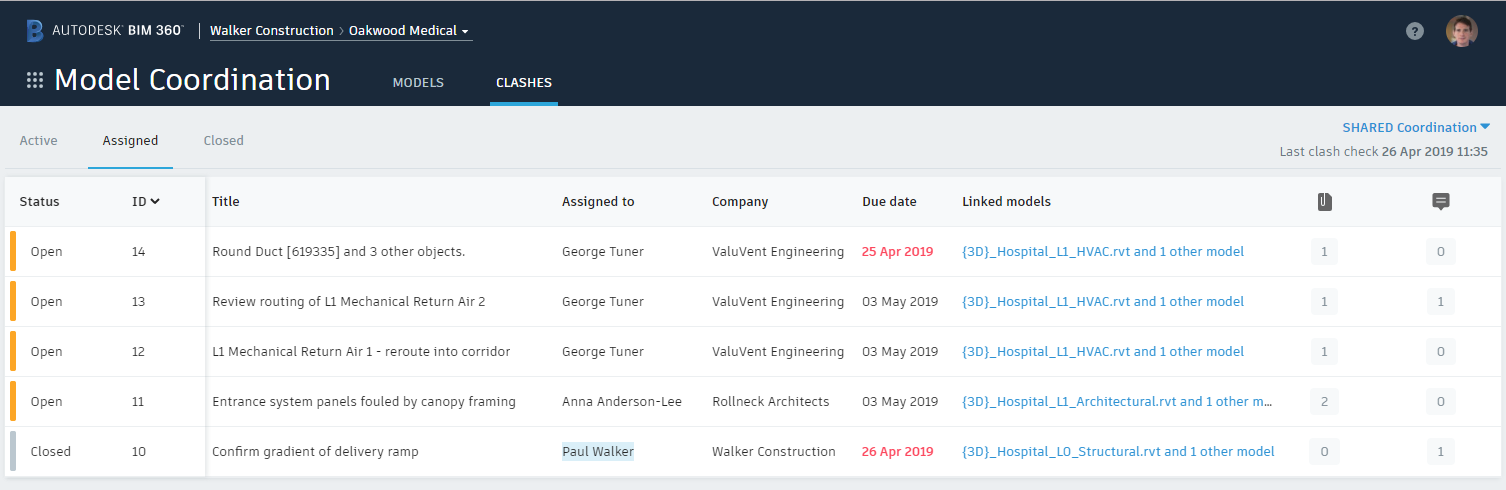Switch to the MODELS tab
This screenshot has height=490, width=1506.
418,83
